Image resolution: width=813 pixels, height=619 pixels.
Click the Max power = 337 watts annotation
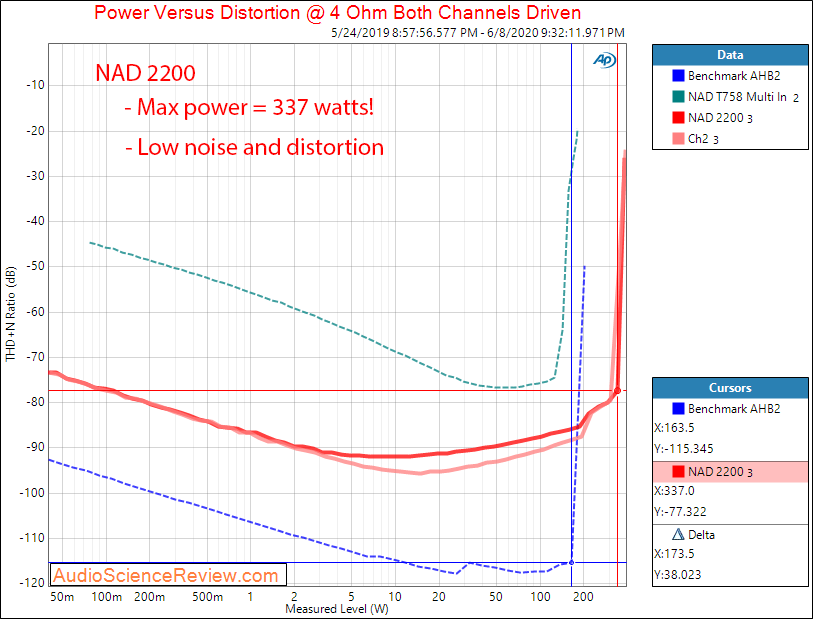tap(249, 107)
